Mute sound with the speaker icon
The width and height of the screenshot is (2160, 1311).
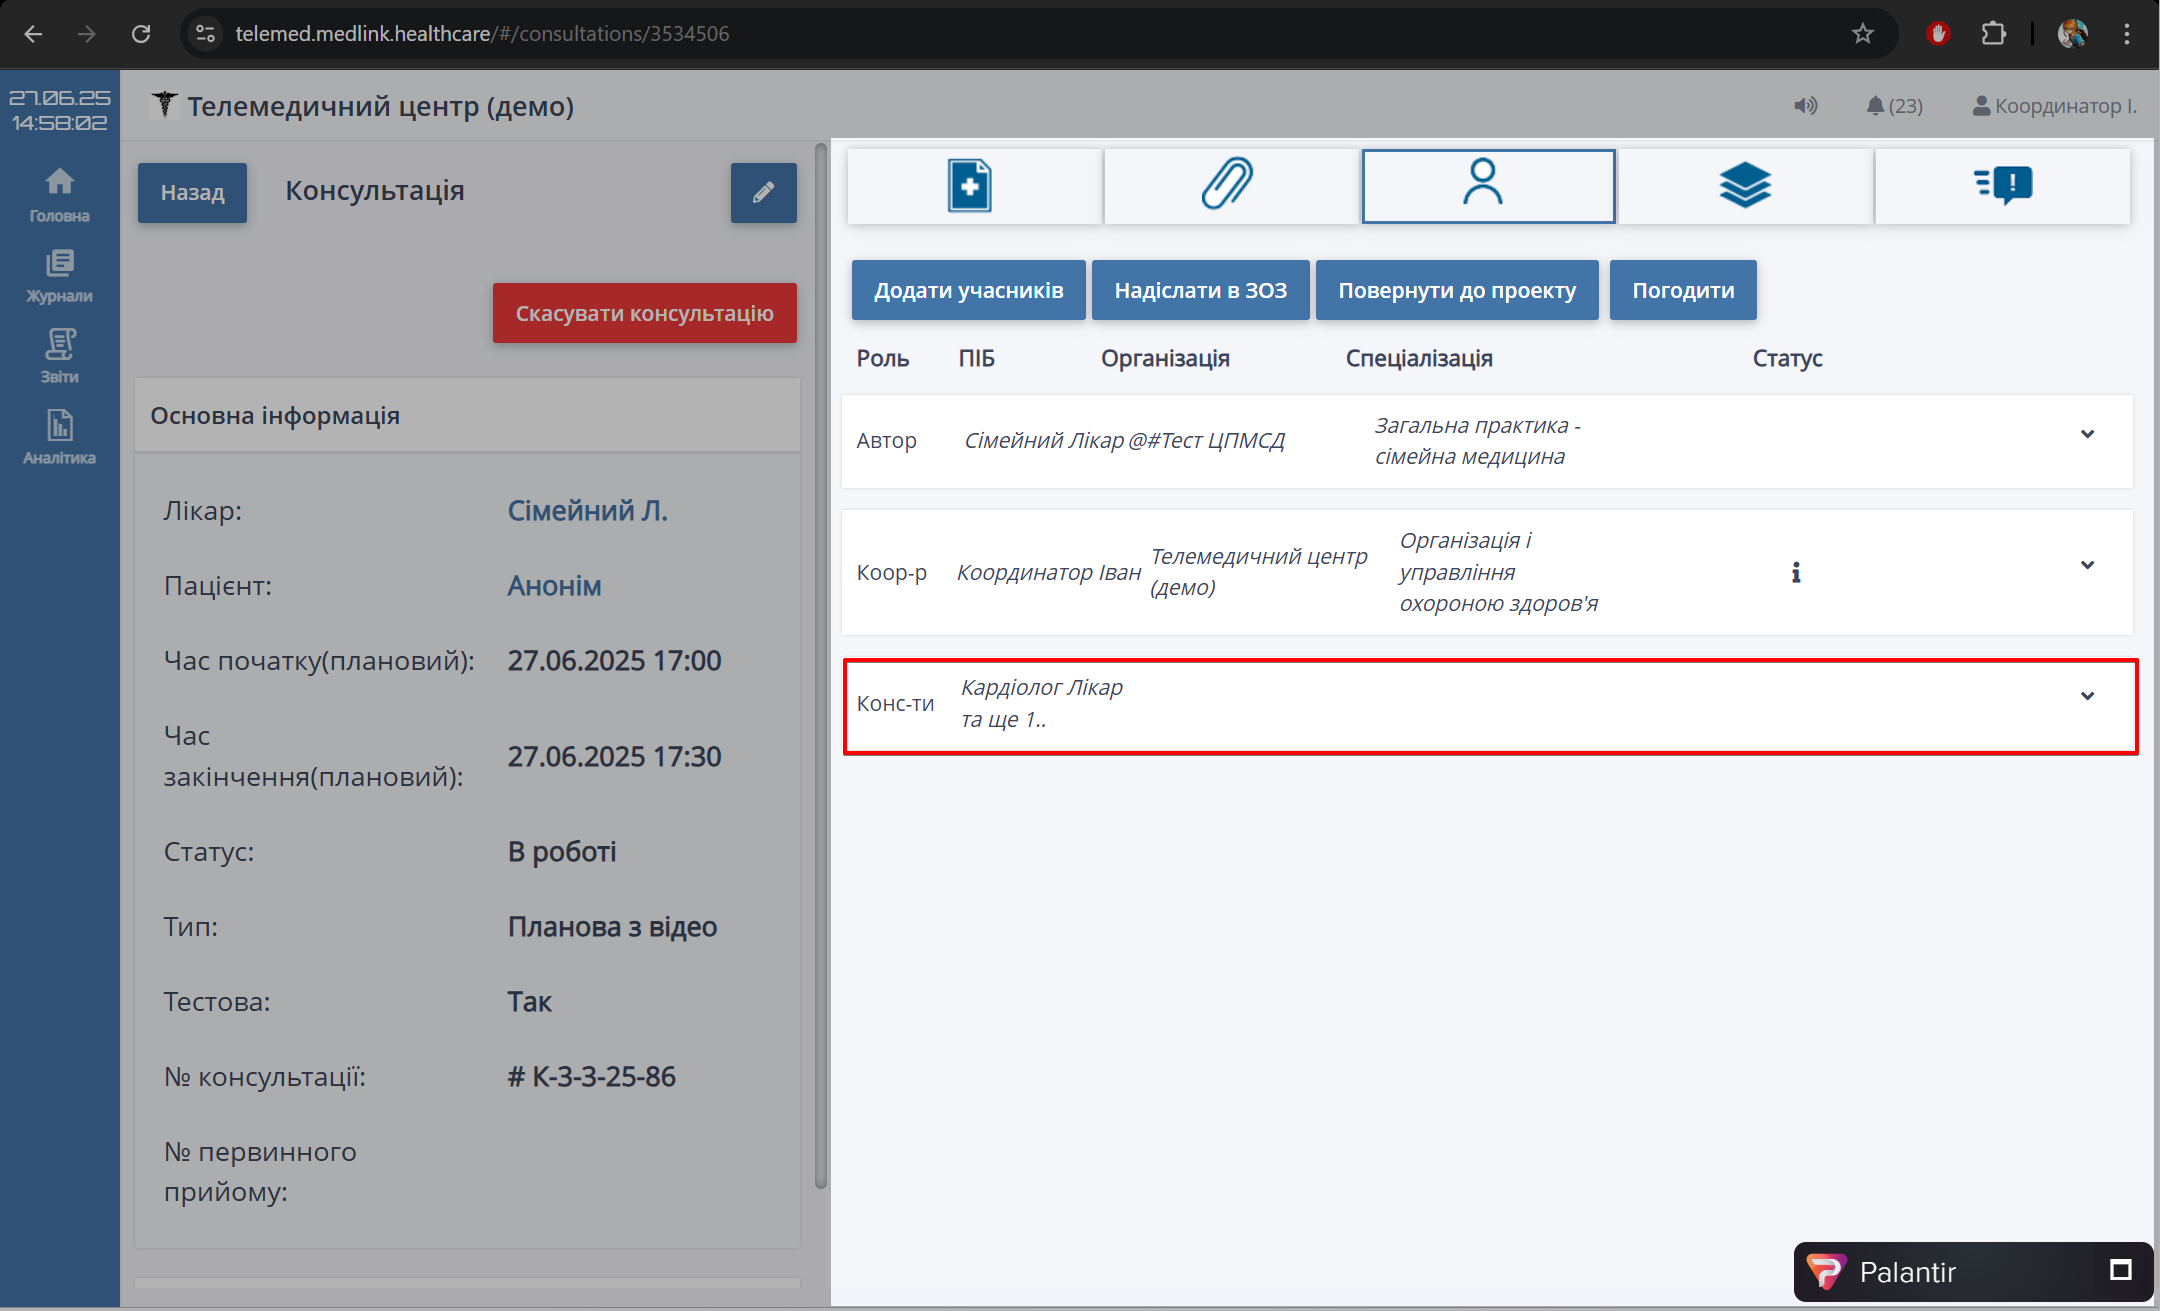pos(1805,106)
